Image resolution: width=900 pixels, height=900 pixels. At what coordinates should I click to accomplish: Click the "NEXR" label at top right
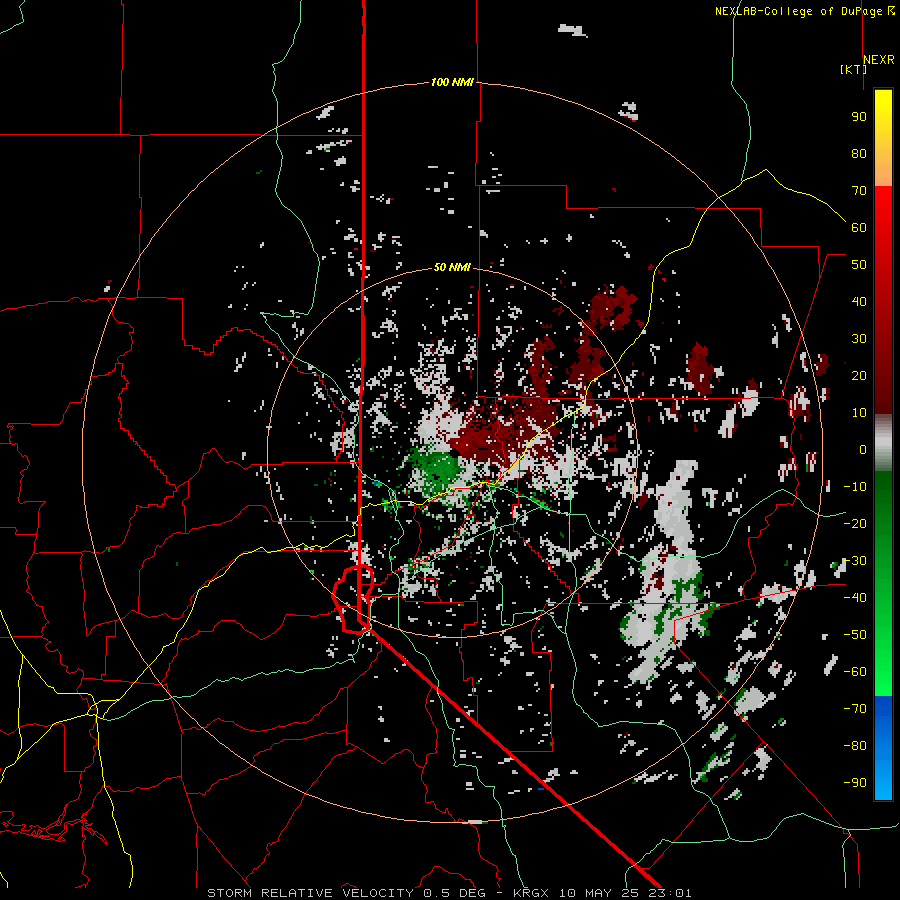879,60
